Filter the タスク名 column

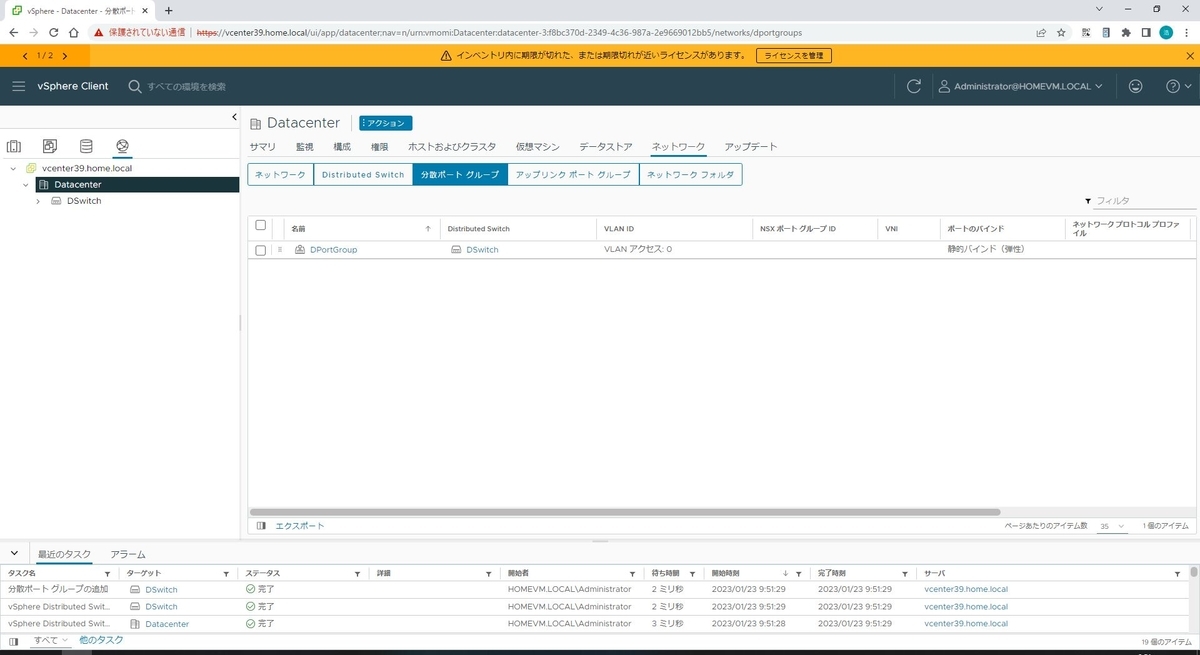107,574
